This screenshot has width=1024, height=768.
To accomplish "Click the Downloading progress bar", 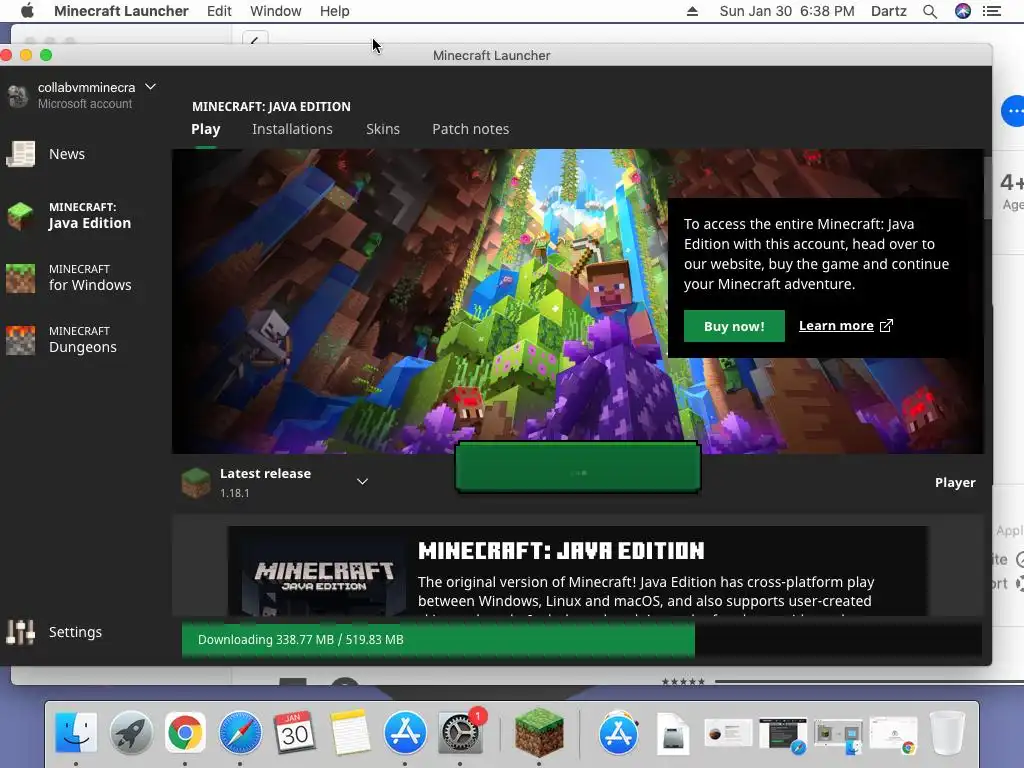I will coord(581,639).
